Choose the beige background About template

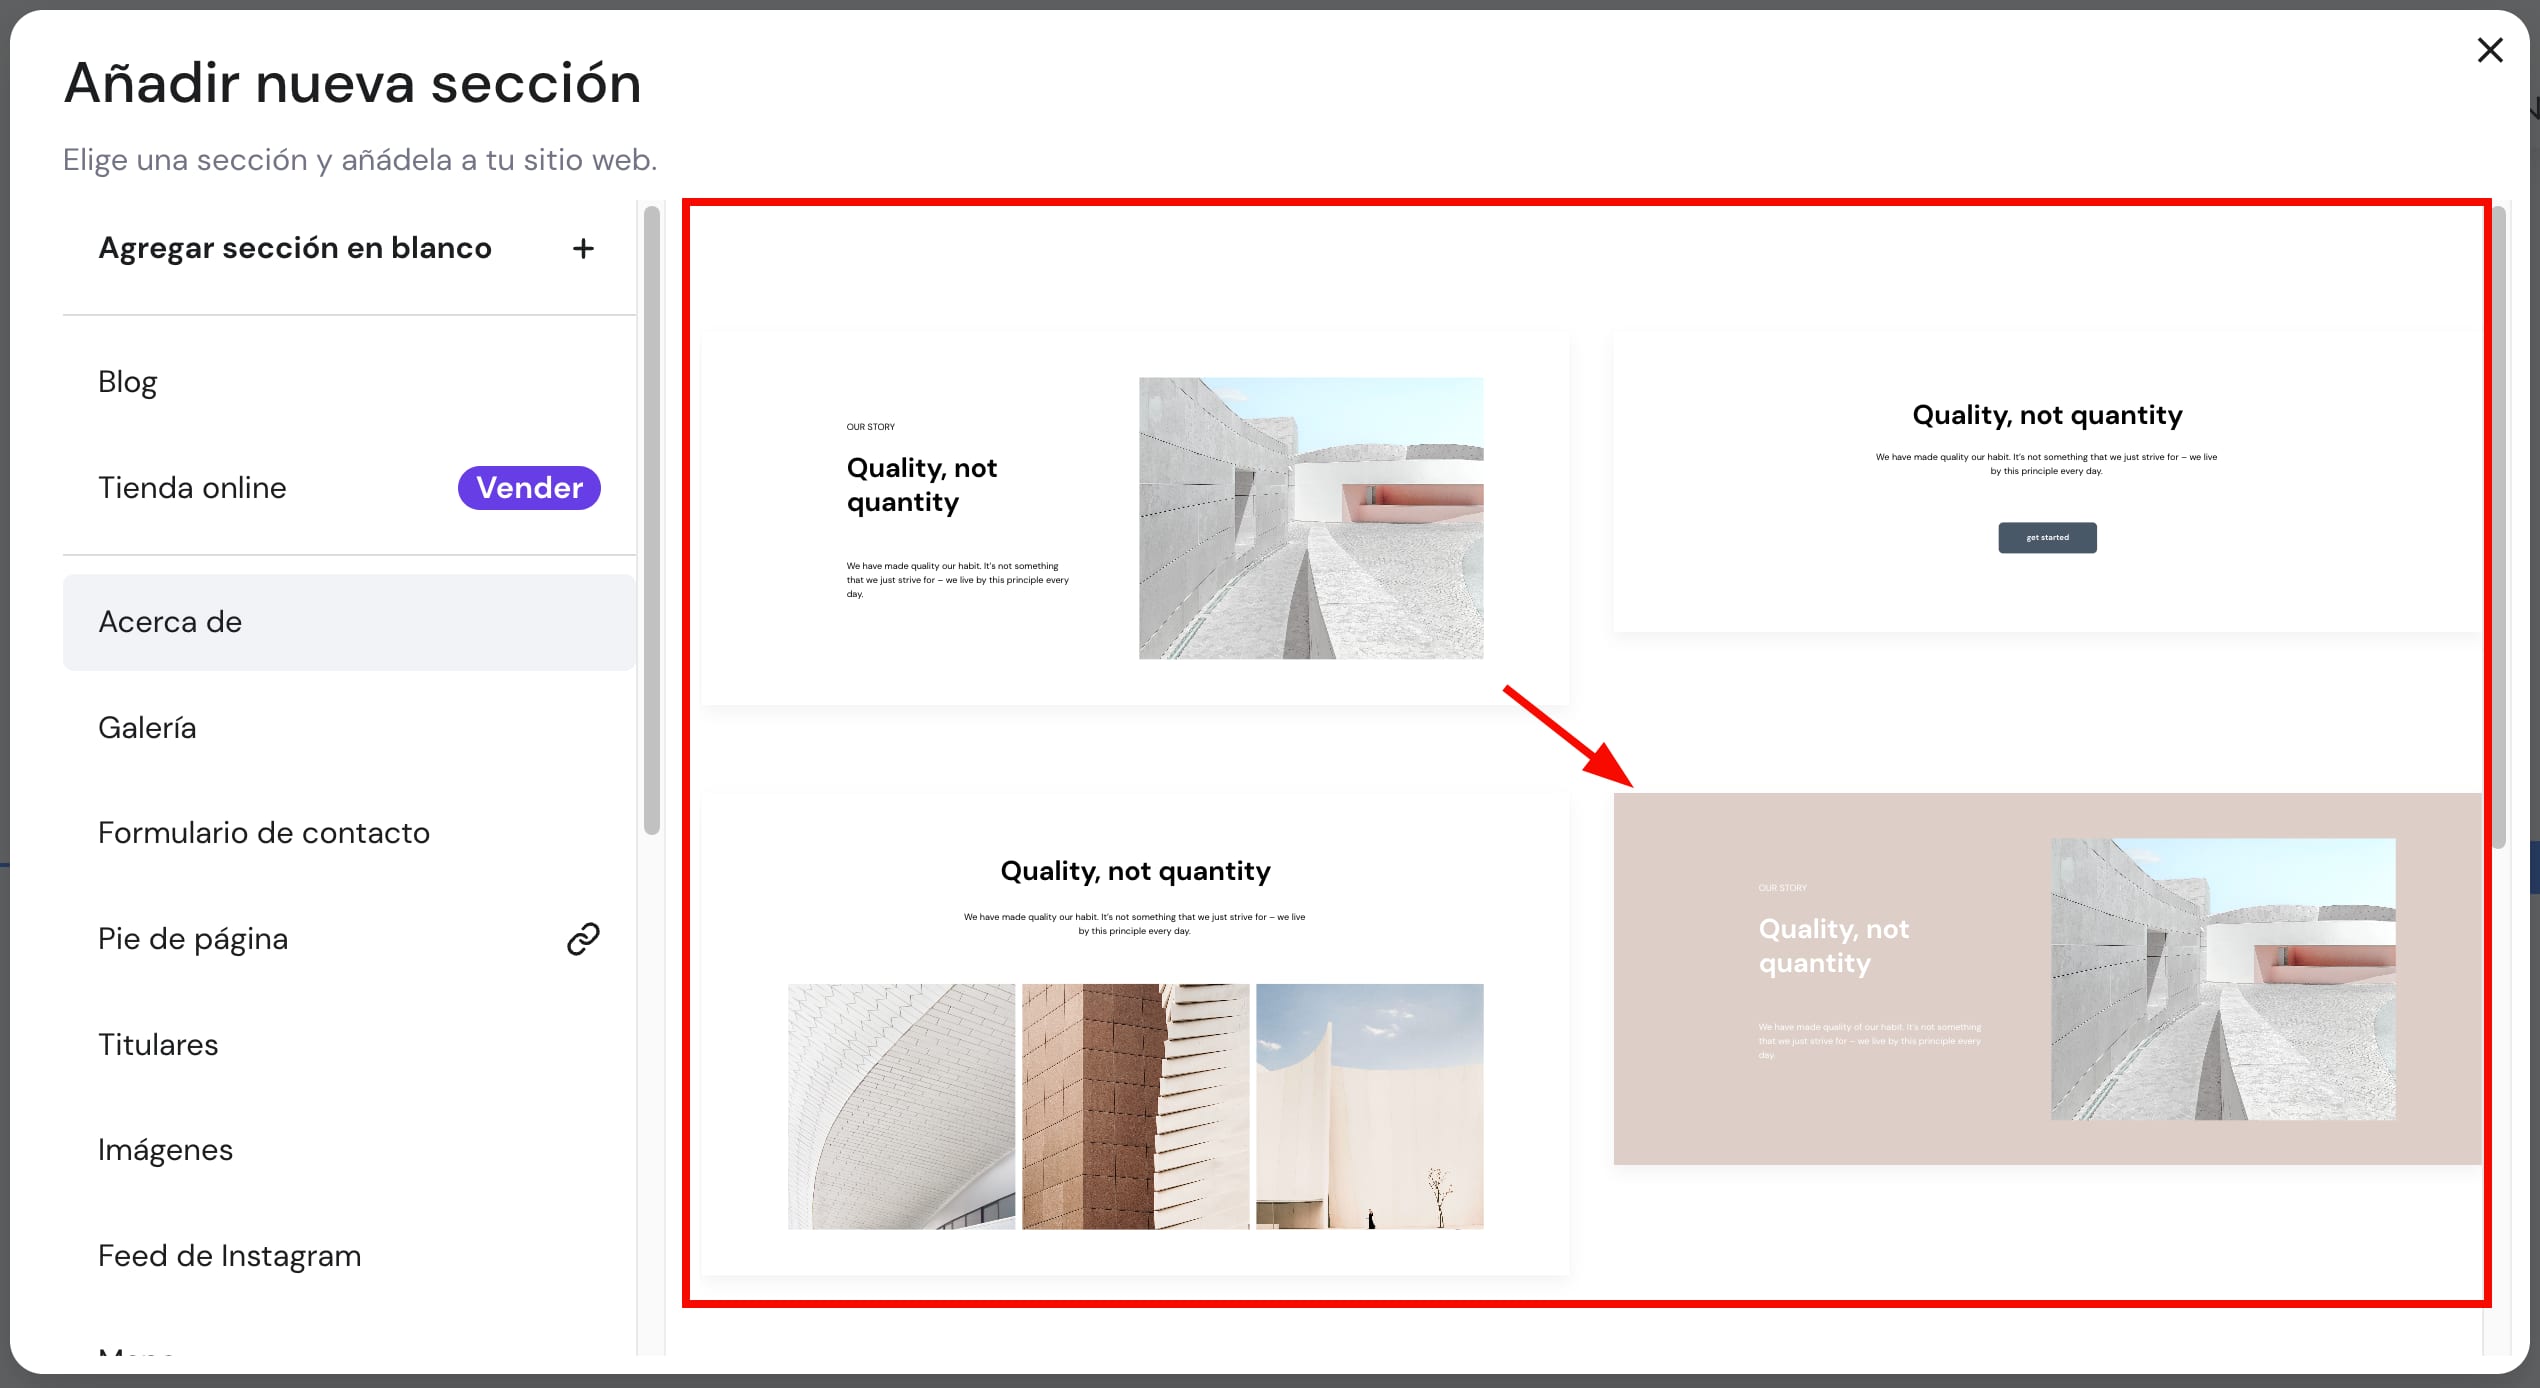click(2046, 978)
